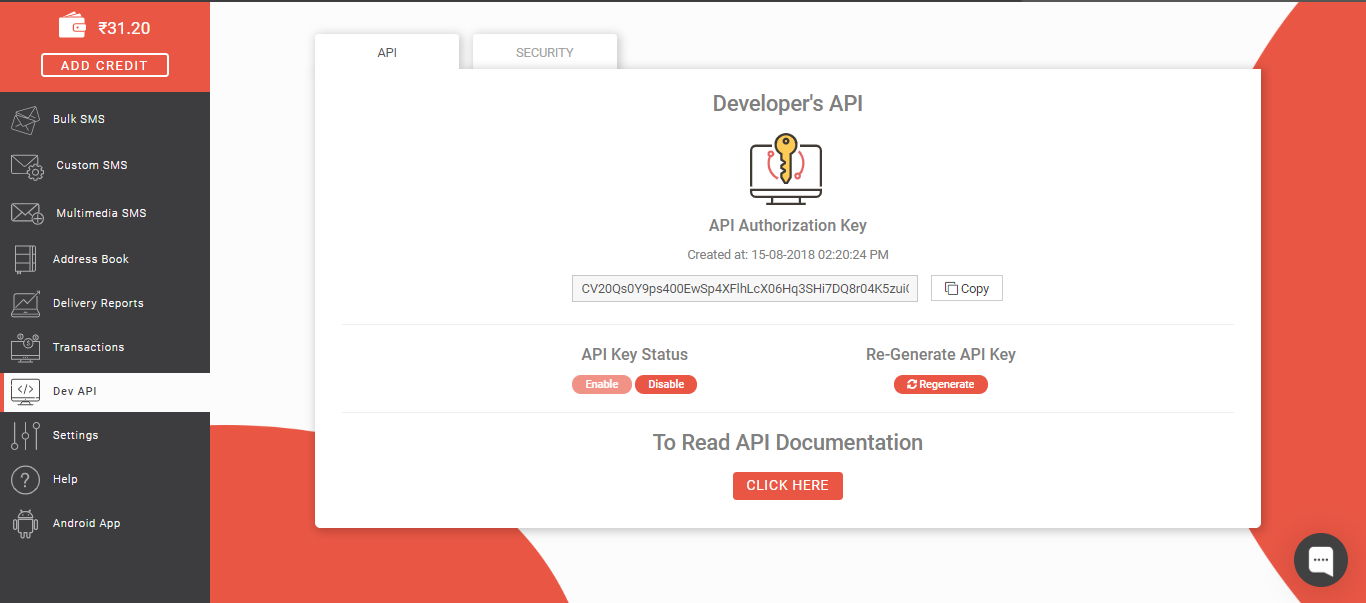Click the Re-Generate API Key label

pyautogui.click(x=941, y=354)
